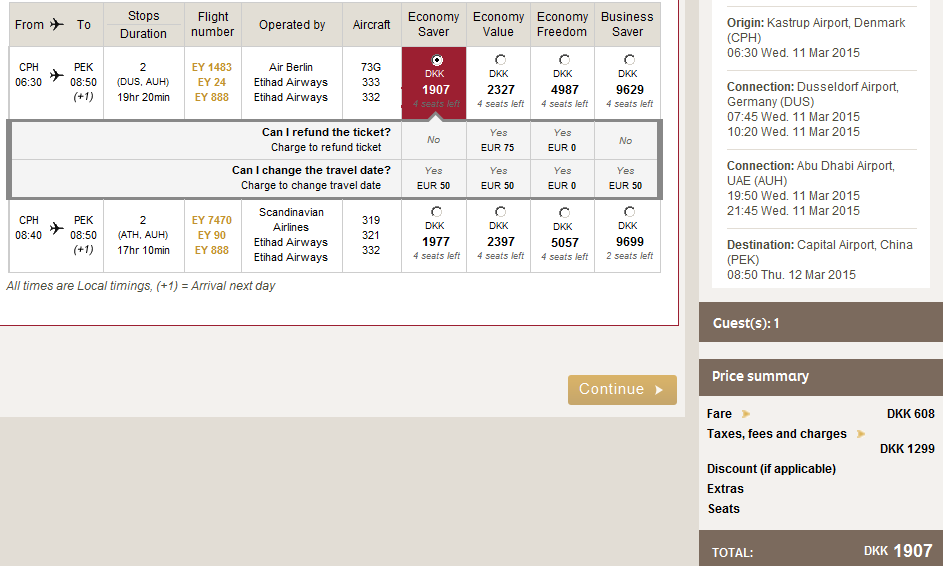The height and width of the screenshot is (566, 943).
Task: Click the EY 90 flight link
Action: coord(211,235)
